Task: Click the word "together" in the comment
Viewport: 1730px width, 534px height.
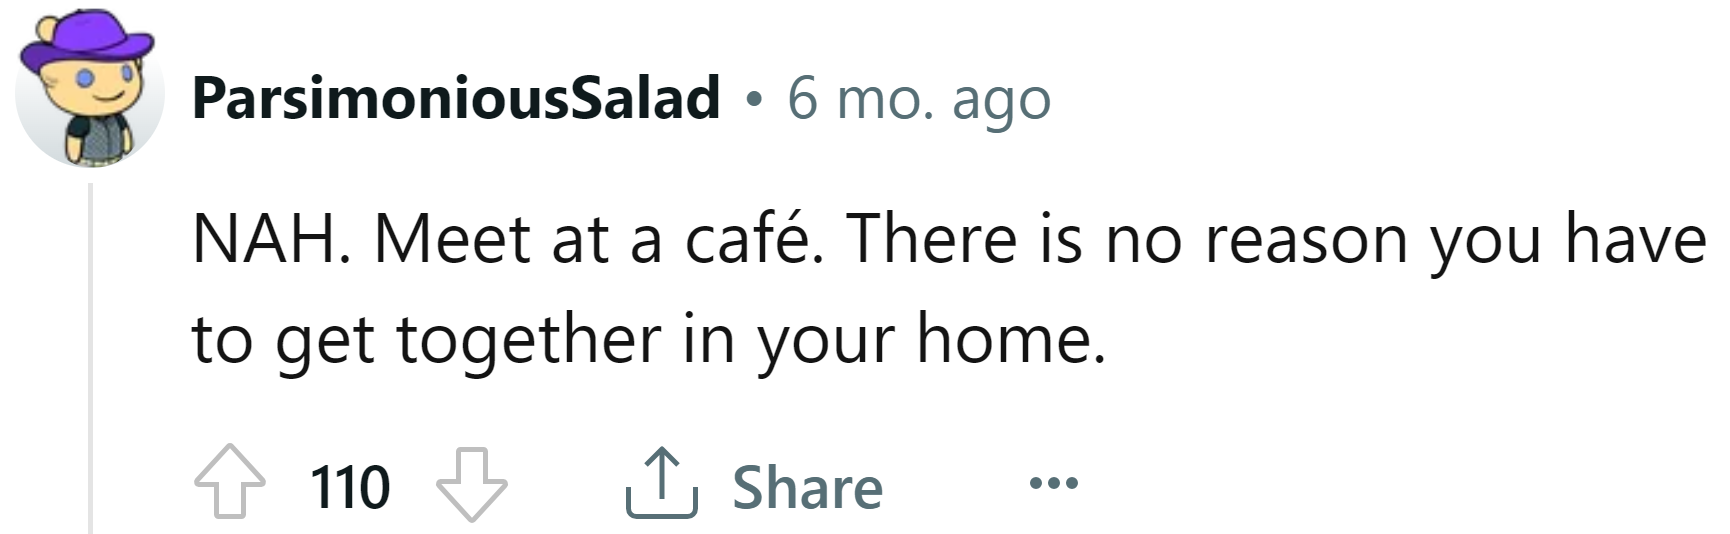Action: coord(529,340)
